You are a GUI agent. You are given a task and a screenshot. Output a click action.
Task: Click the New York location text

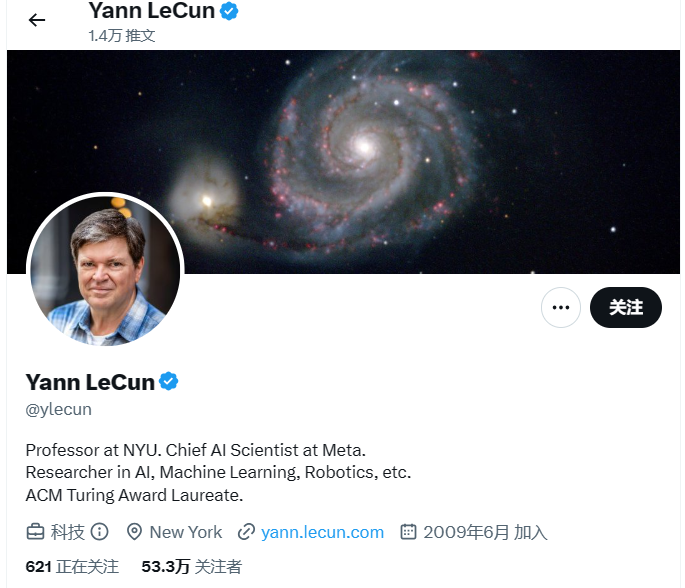tap(186, 532)
